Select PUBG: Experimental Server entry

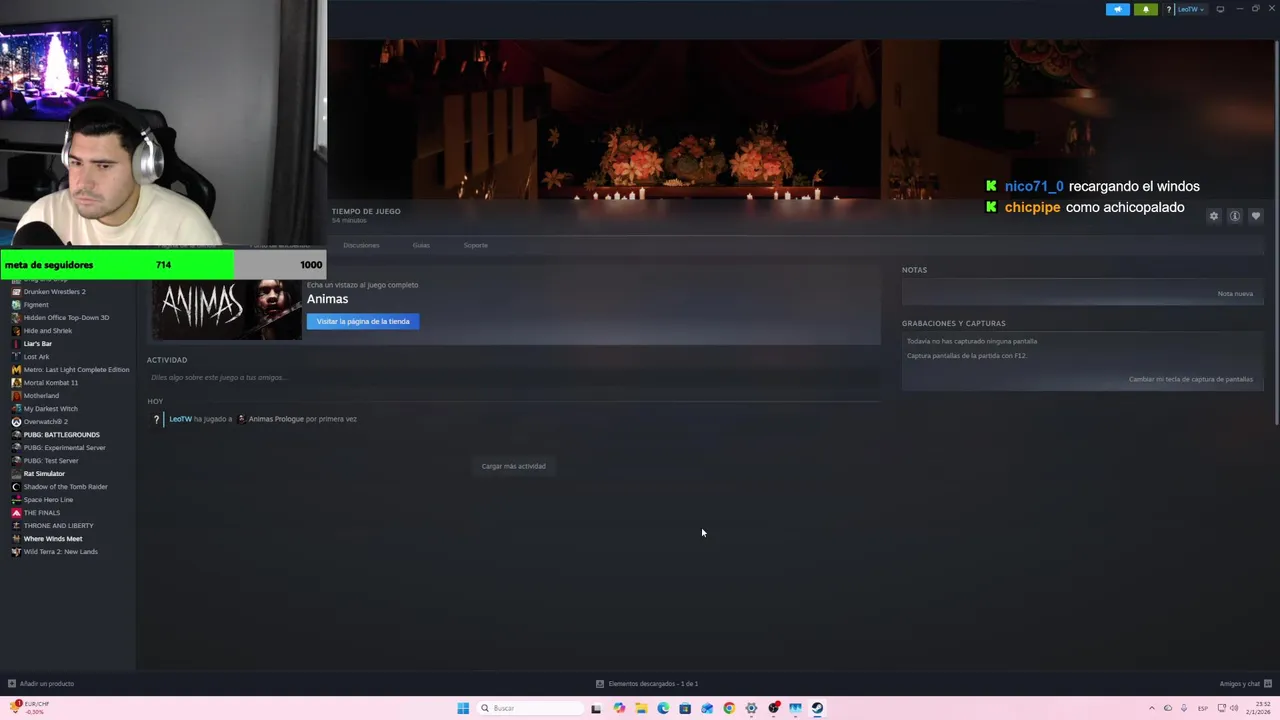pos(64,448)
